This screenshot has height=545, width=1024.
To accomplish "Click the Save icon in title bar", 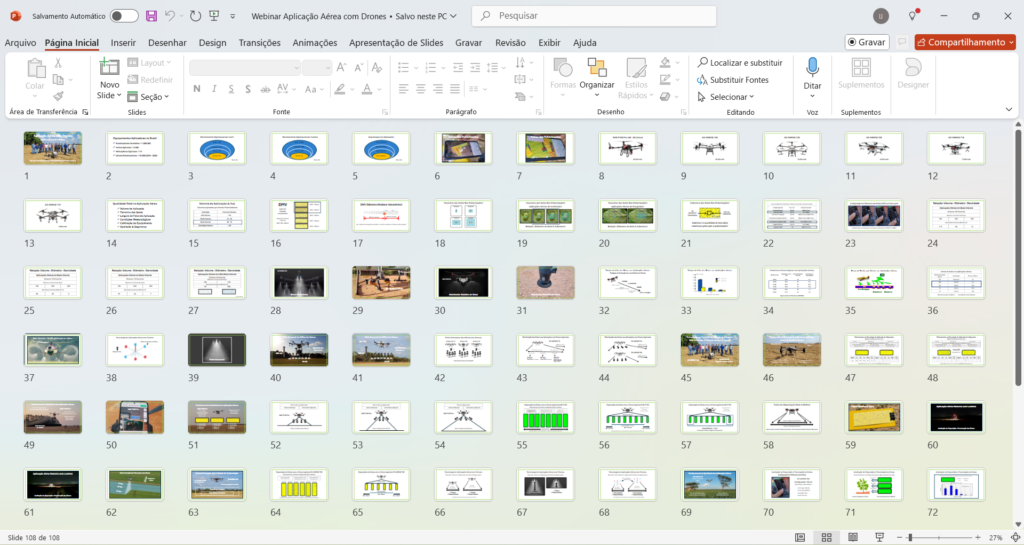I will coord(151,16).
